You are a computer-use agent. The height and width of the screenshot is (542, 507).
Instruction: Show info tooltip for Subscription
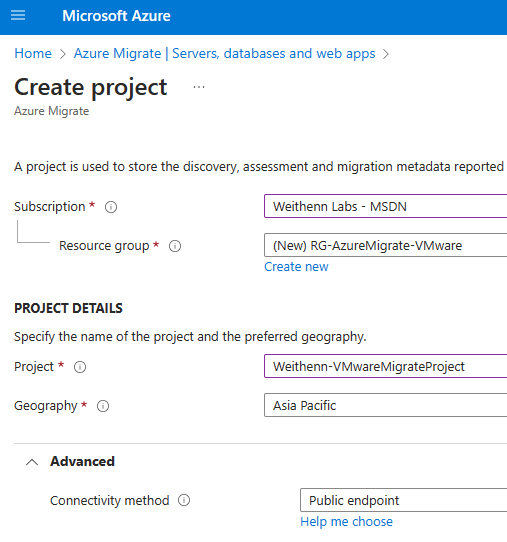click(x=111, y=207)
